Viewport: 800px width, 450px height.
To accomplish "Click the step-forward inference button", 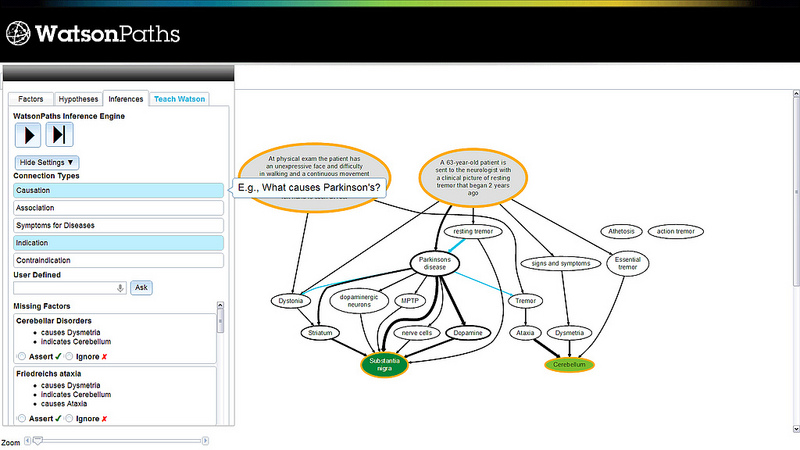I will (x=59, y=135).
